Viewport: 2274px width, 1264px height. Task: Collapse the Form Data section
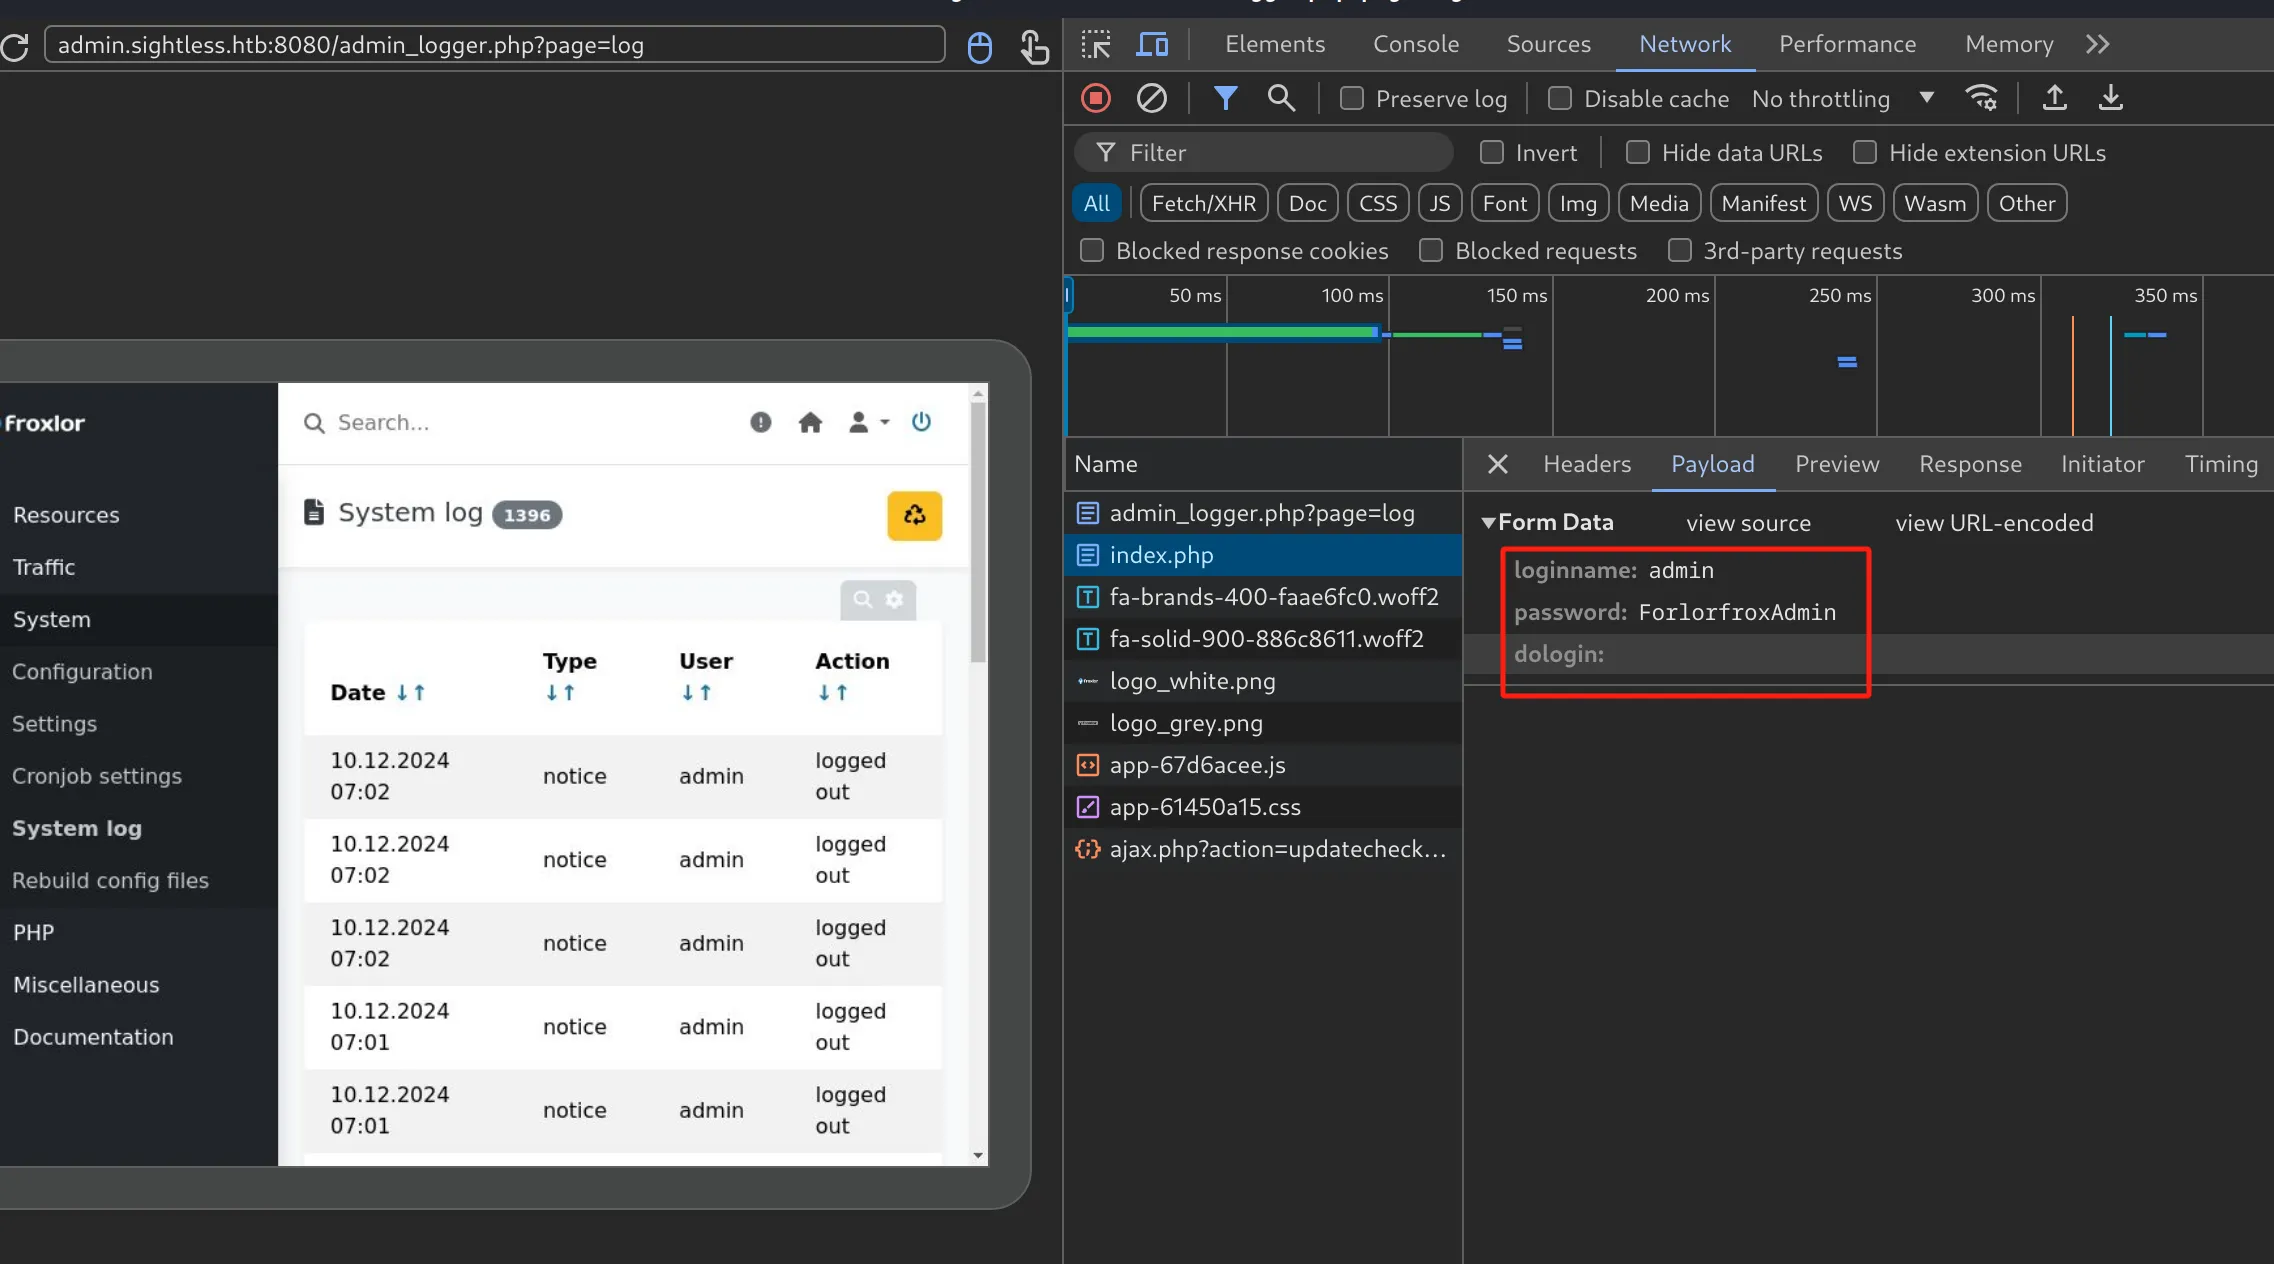(x=1488, y=522)
